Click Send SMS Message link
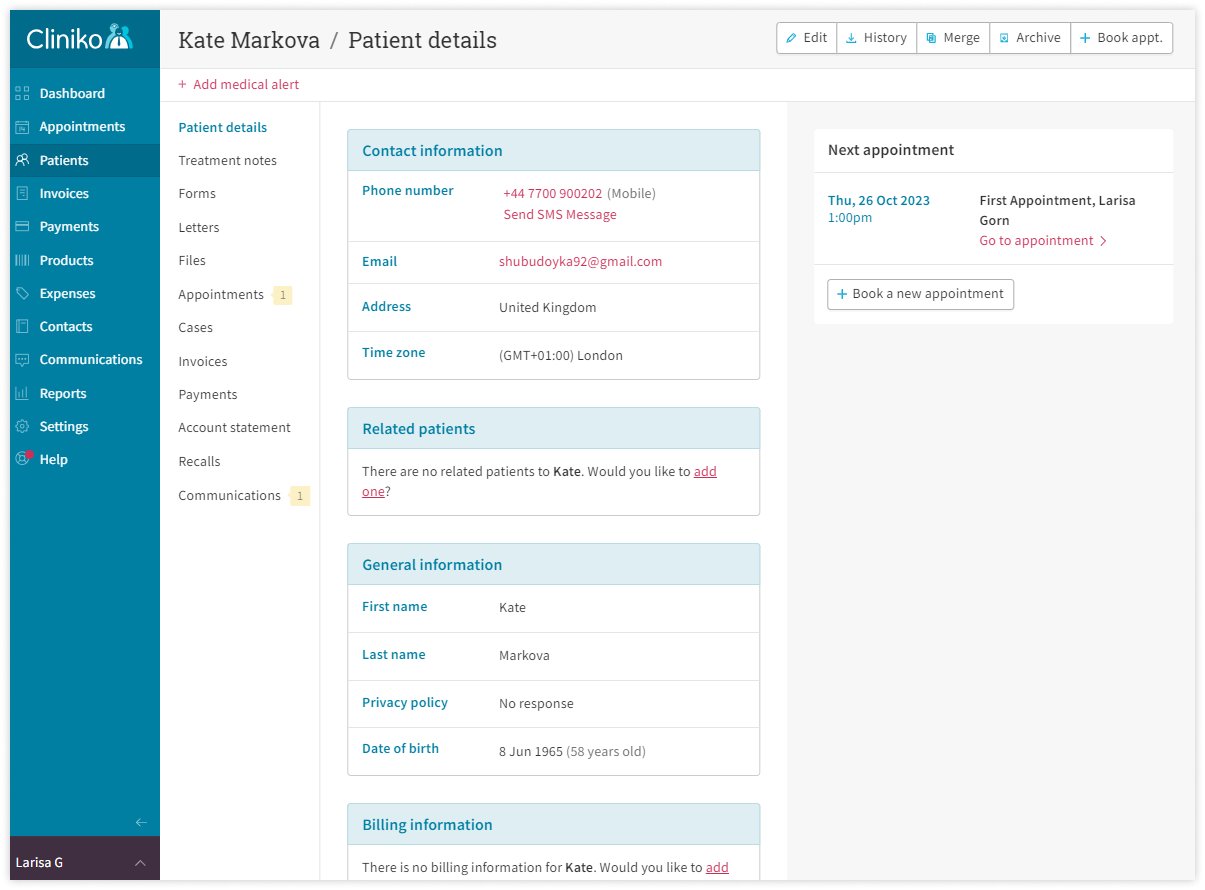 [559, 215]
